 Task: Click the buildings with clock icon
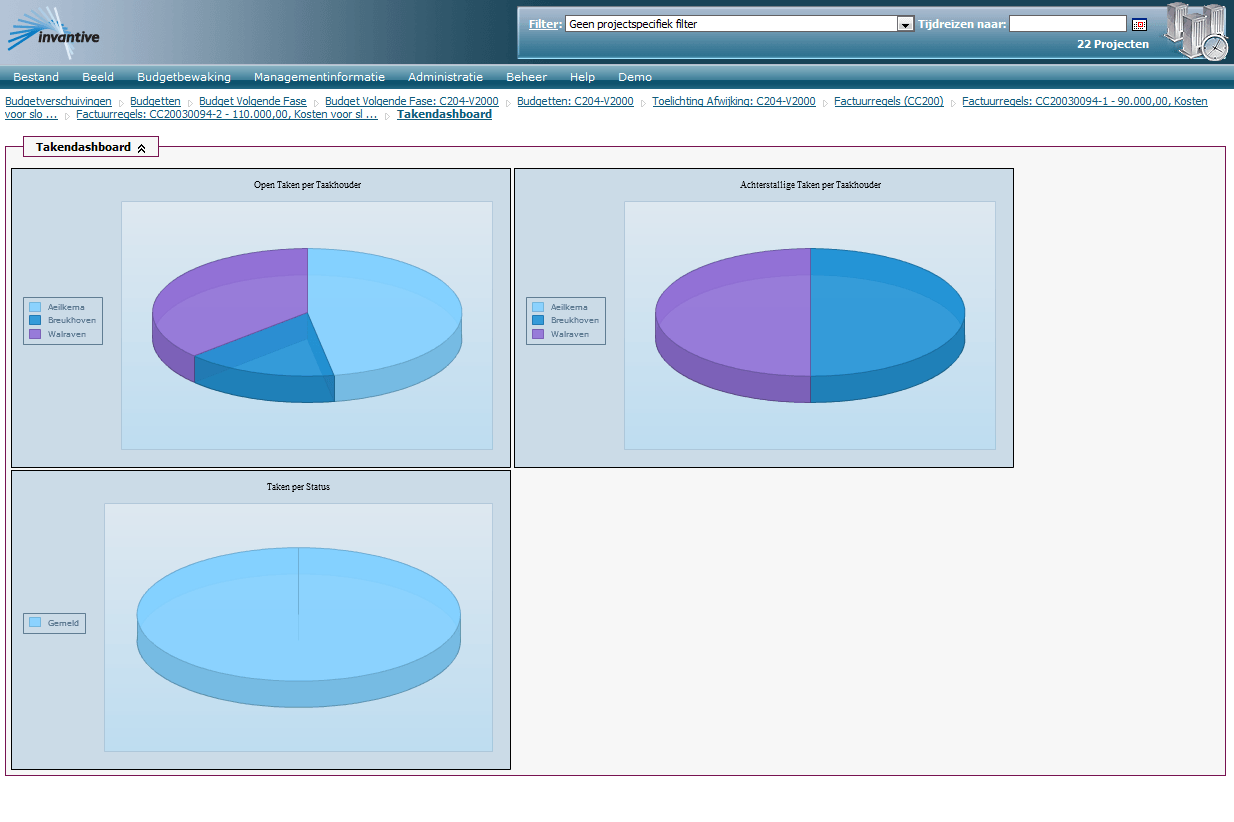tap(1197, 31)
